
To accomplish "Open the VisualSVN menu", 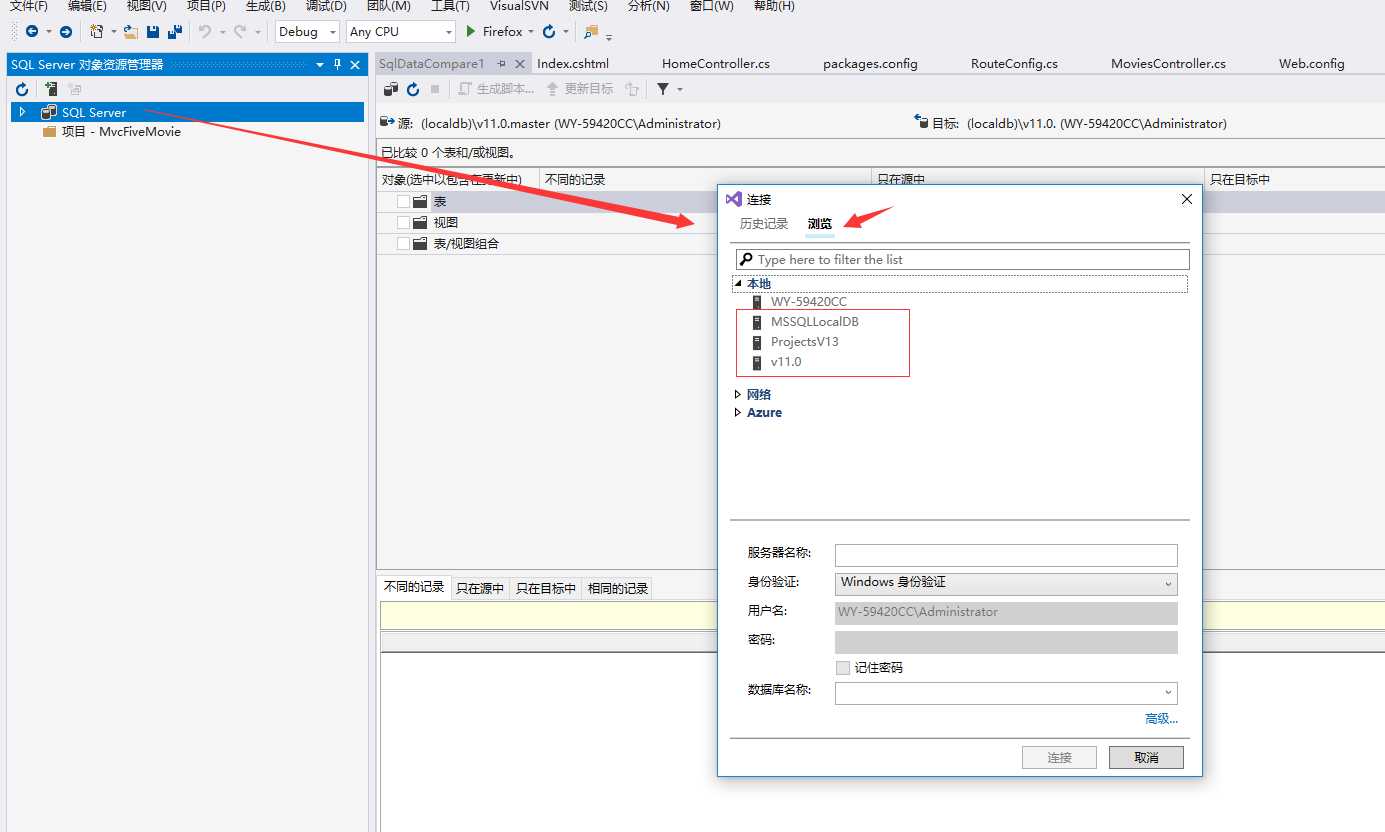I will [x=519, y=6].
